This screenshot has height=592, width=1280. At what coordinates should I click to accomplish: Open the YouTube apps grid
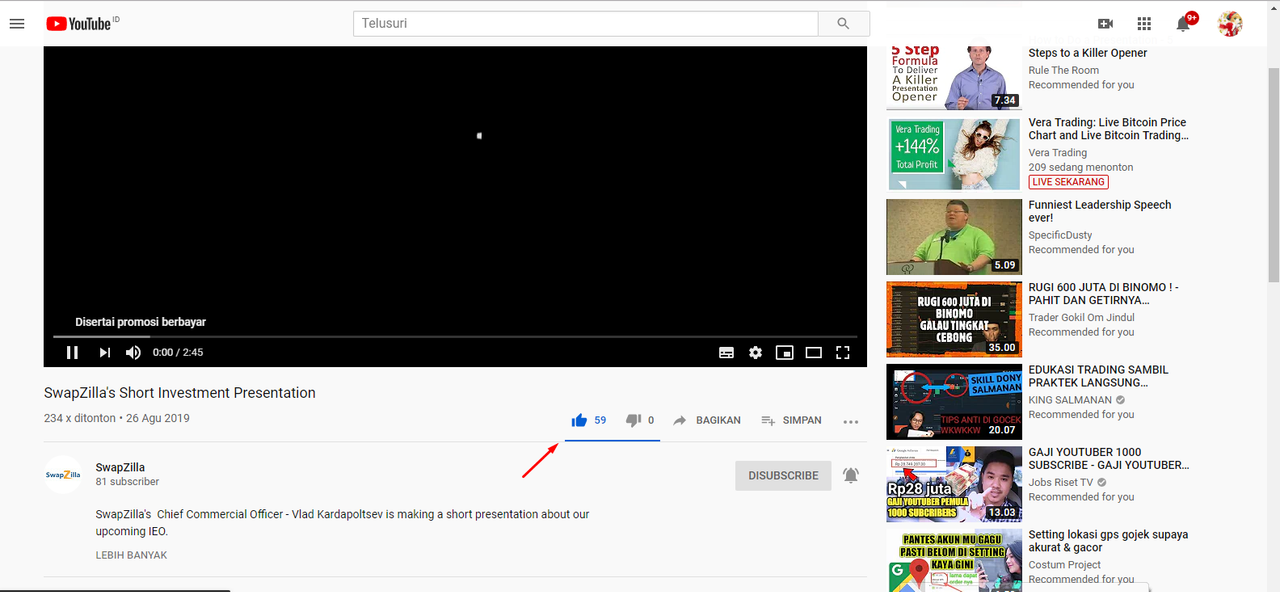coord(1144,23)
